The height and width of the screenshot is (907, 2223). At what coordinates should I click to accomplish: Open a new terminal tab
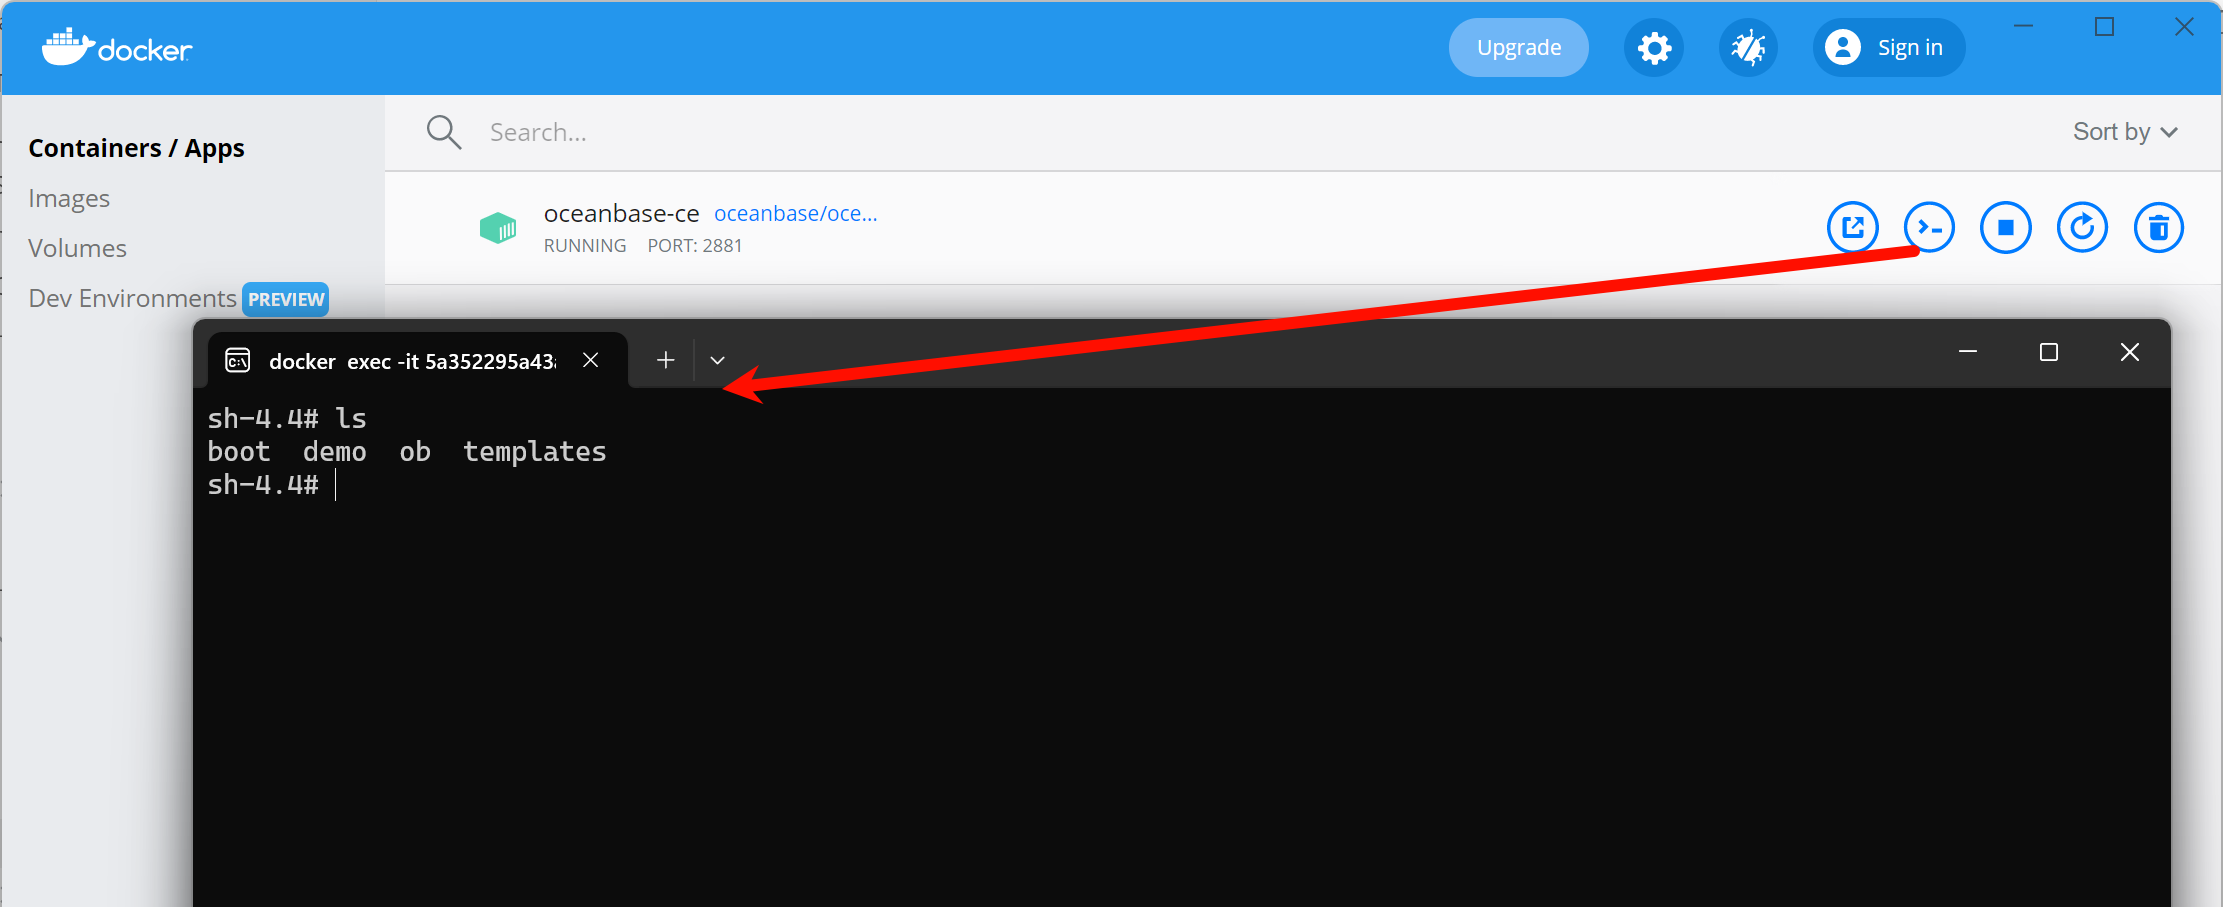tap(666, 360)
